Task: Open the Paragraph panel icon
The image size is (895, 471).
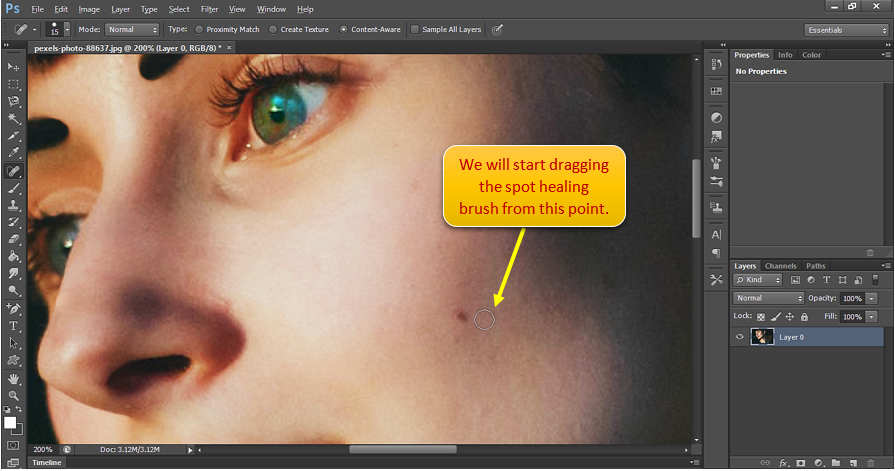Action: click(x=716, y=253)
